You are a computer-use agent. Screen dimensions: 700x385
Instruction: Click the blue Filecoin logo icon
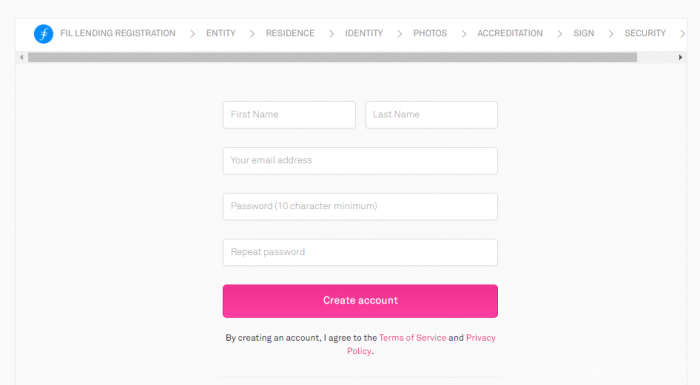coord(43,33)
